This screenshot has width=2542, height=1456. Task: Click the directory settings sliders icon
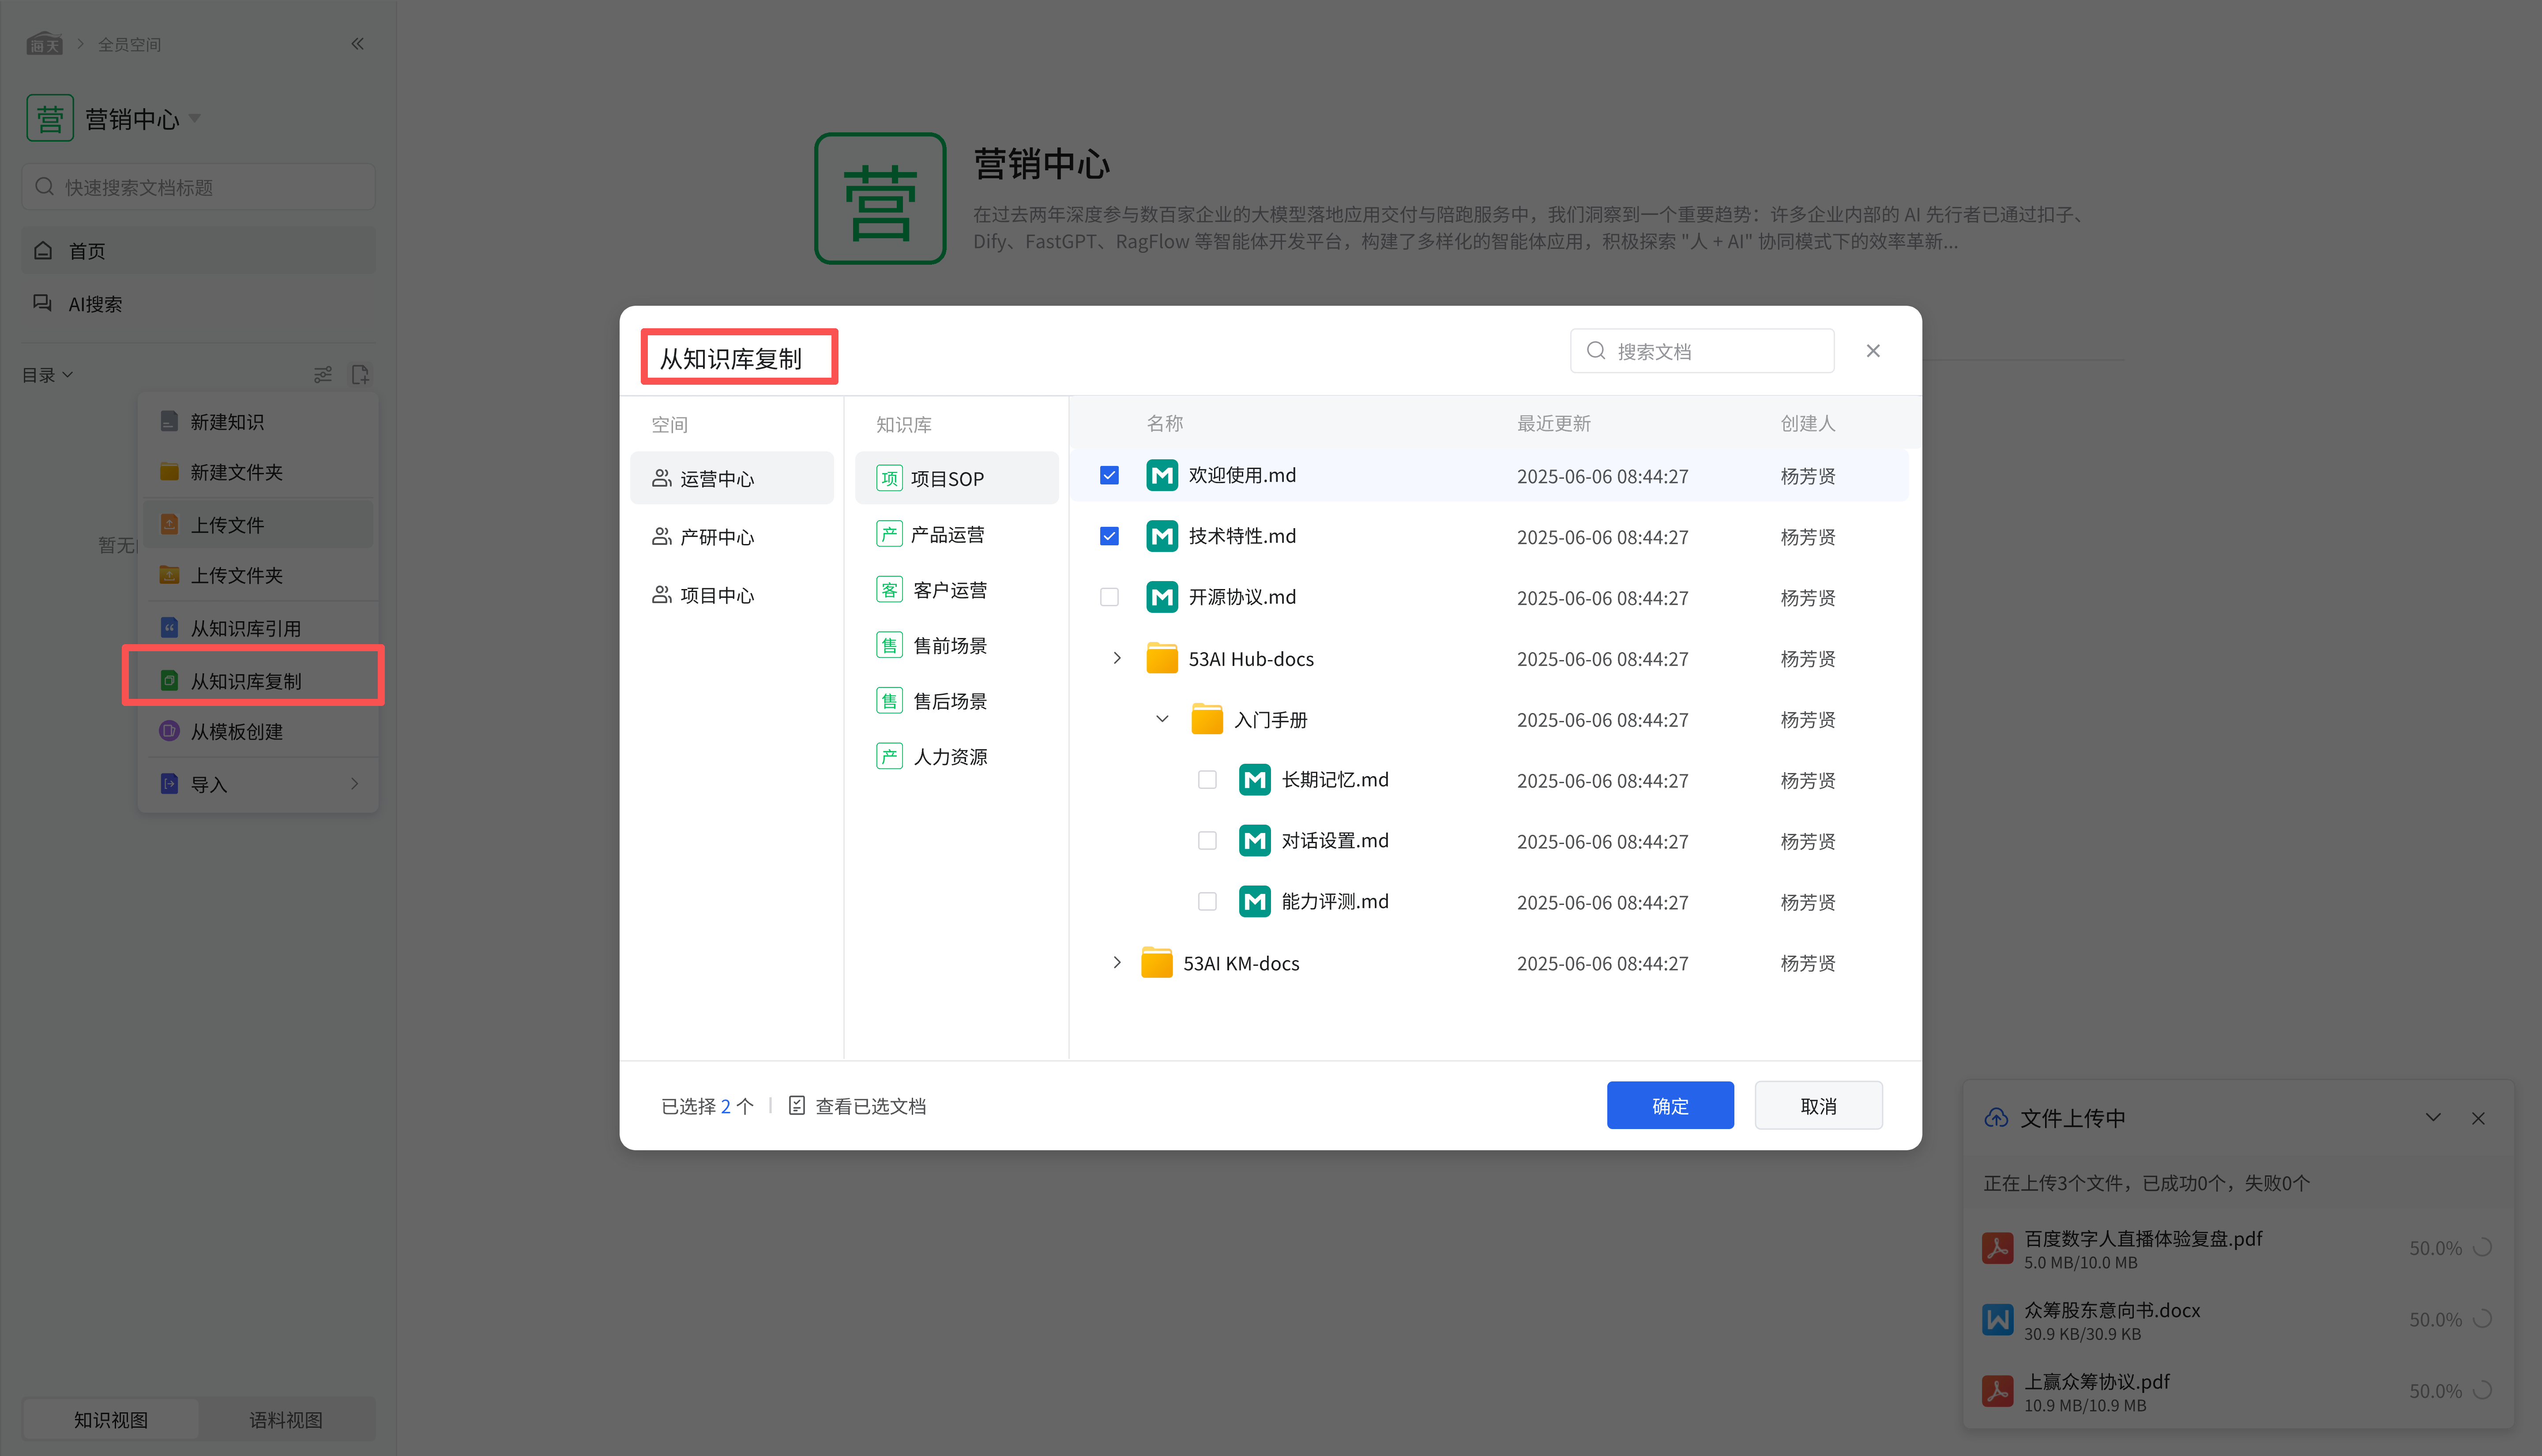[323, 374]
